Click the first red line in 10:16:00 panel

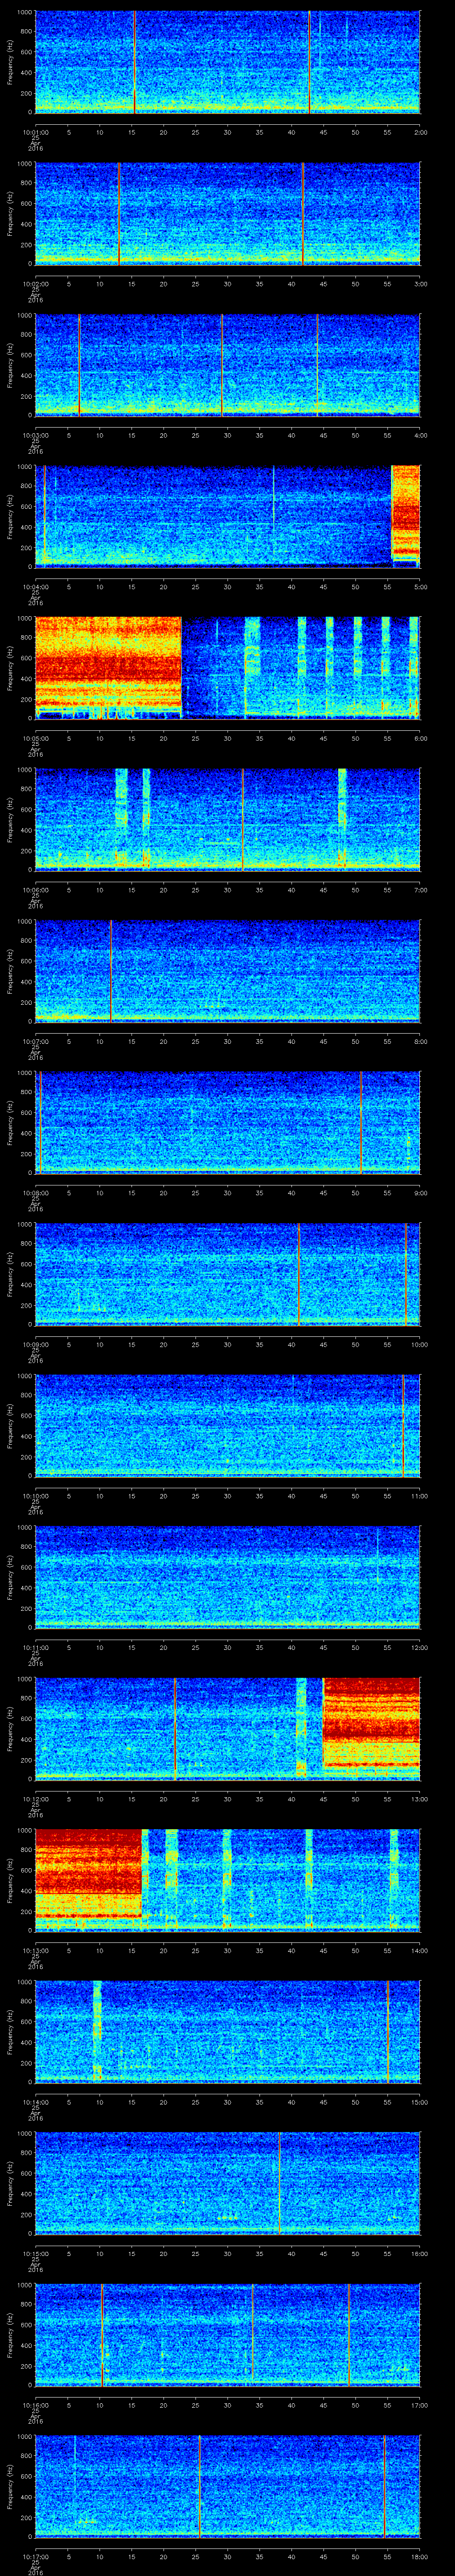coord(102,2334)
